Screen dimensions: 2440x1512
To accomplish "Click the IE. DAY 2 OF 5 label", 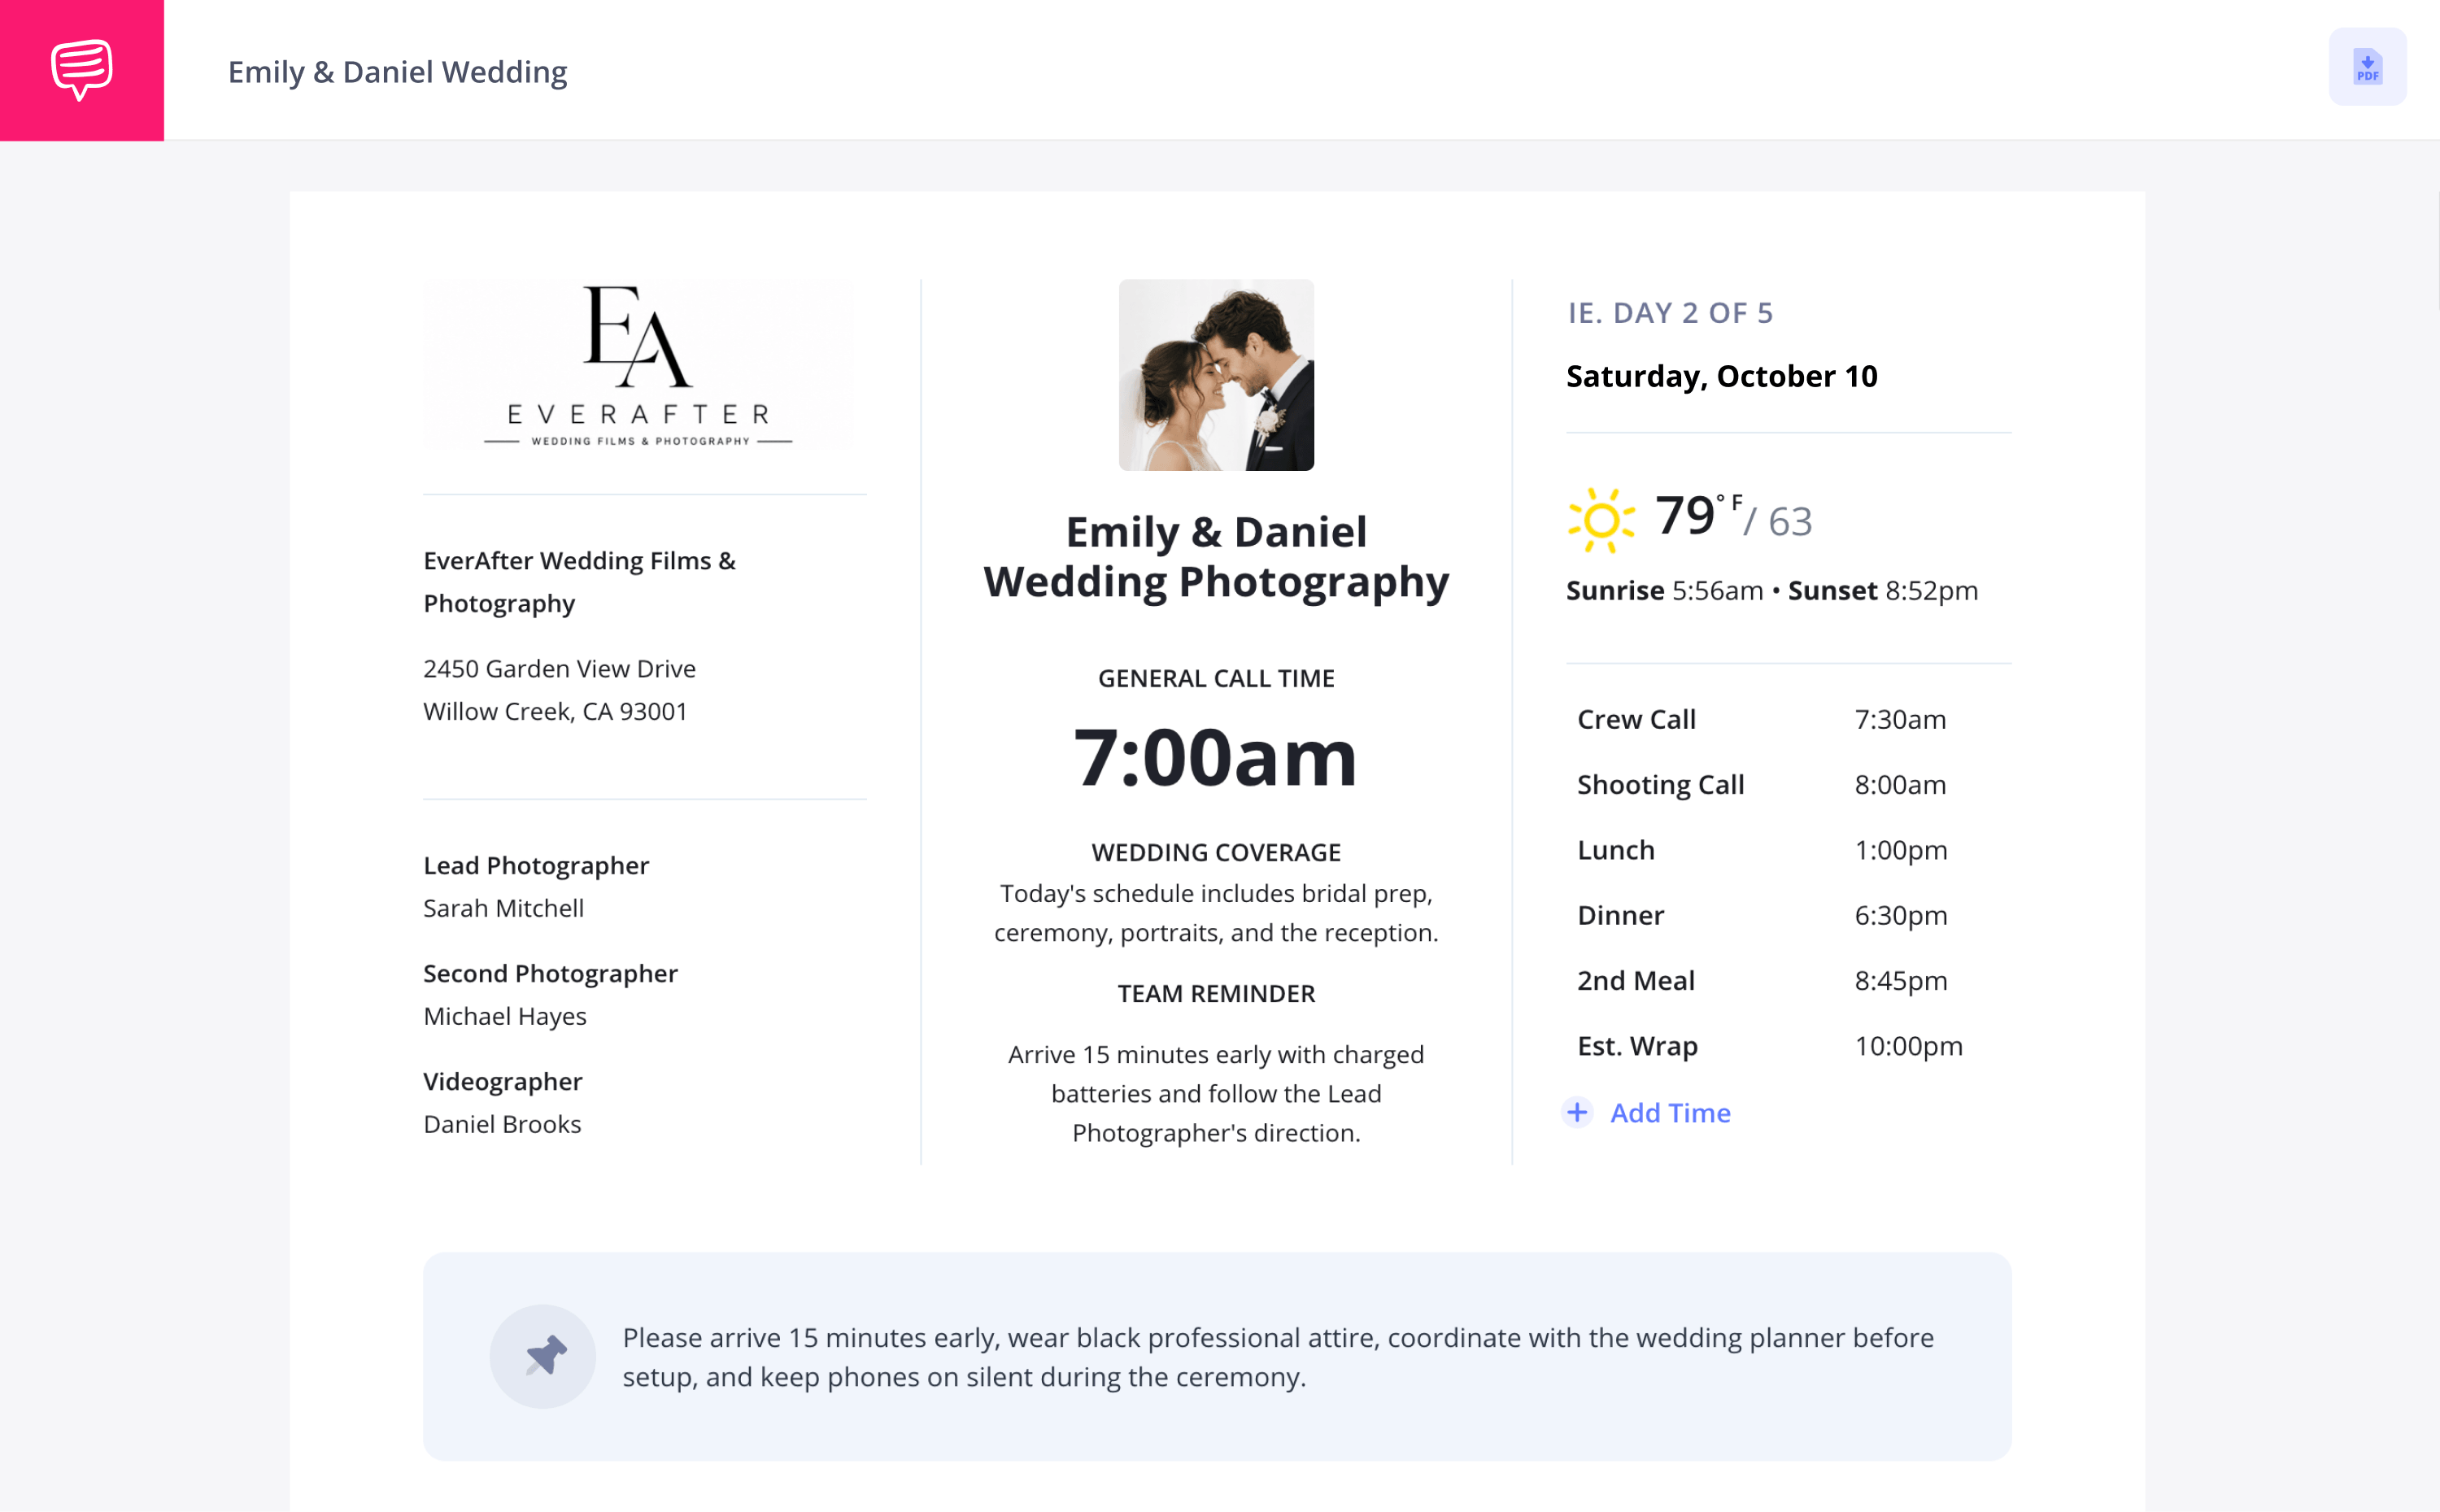I will pos(1670,313).
